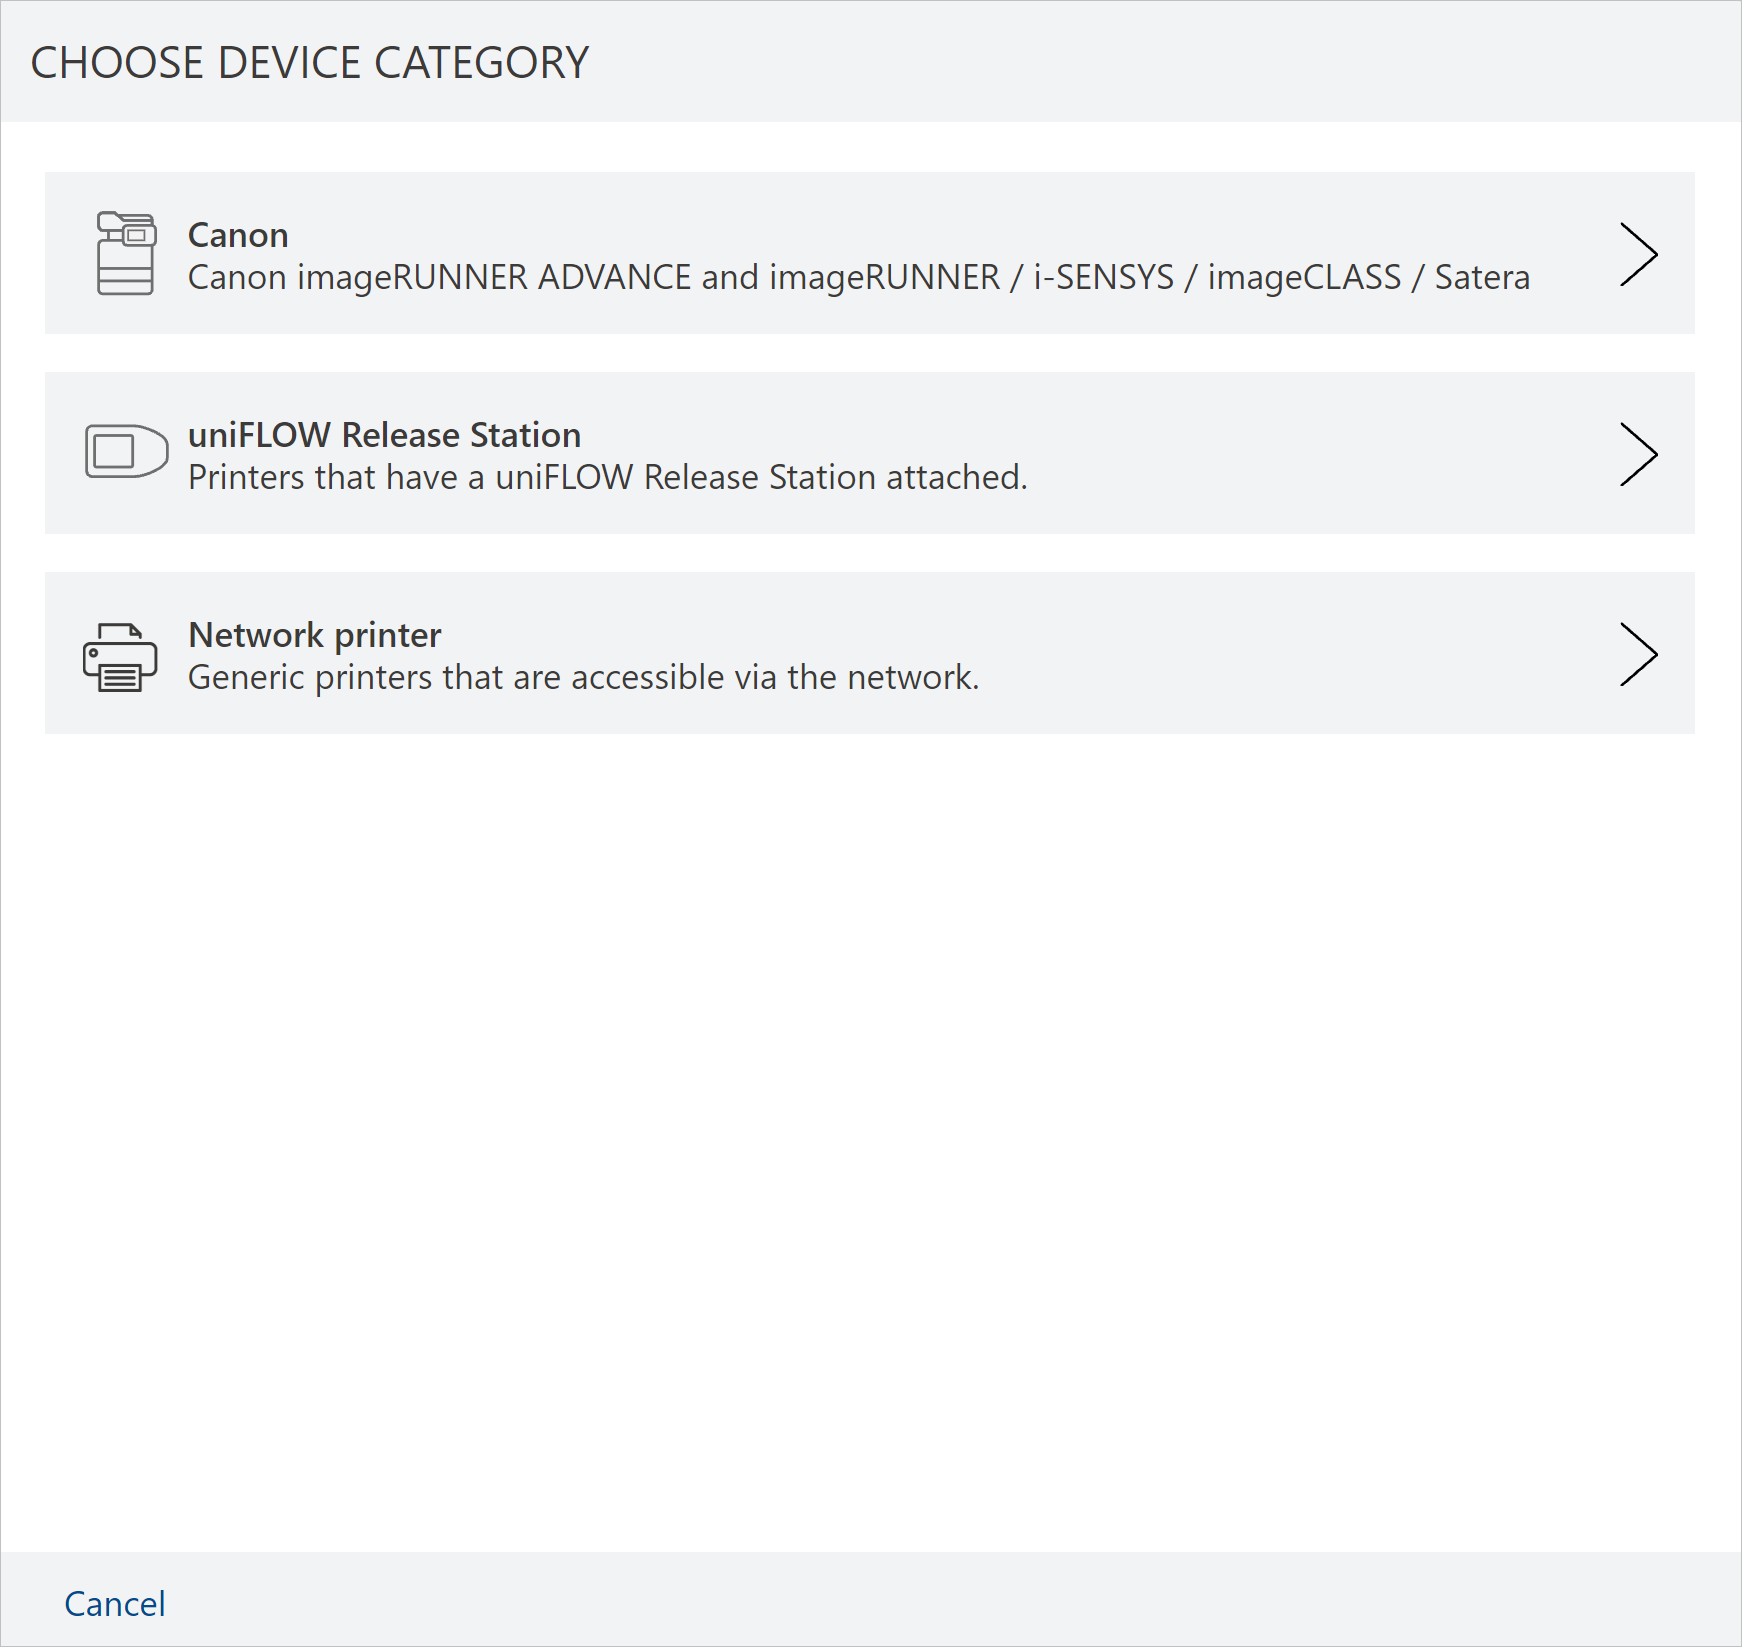Screen dimensions: 1742x1647
Task: Open the Network printer chevron arrow
Action: click(x=1638, y=654)
